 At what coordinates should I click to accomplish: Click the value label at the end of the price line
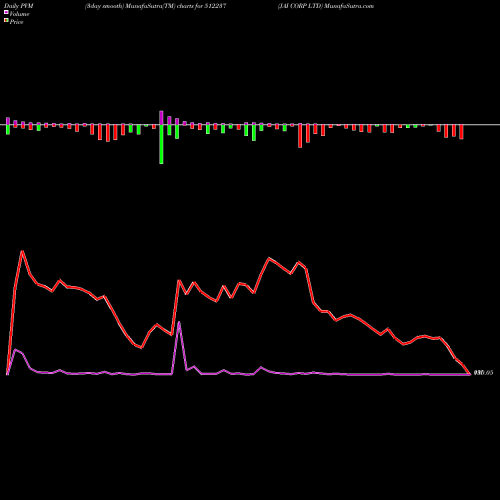click(483, 373)
